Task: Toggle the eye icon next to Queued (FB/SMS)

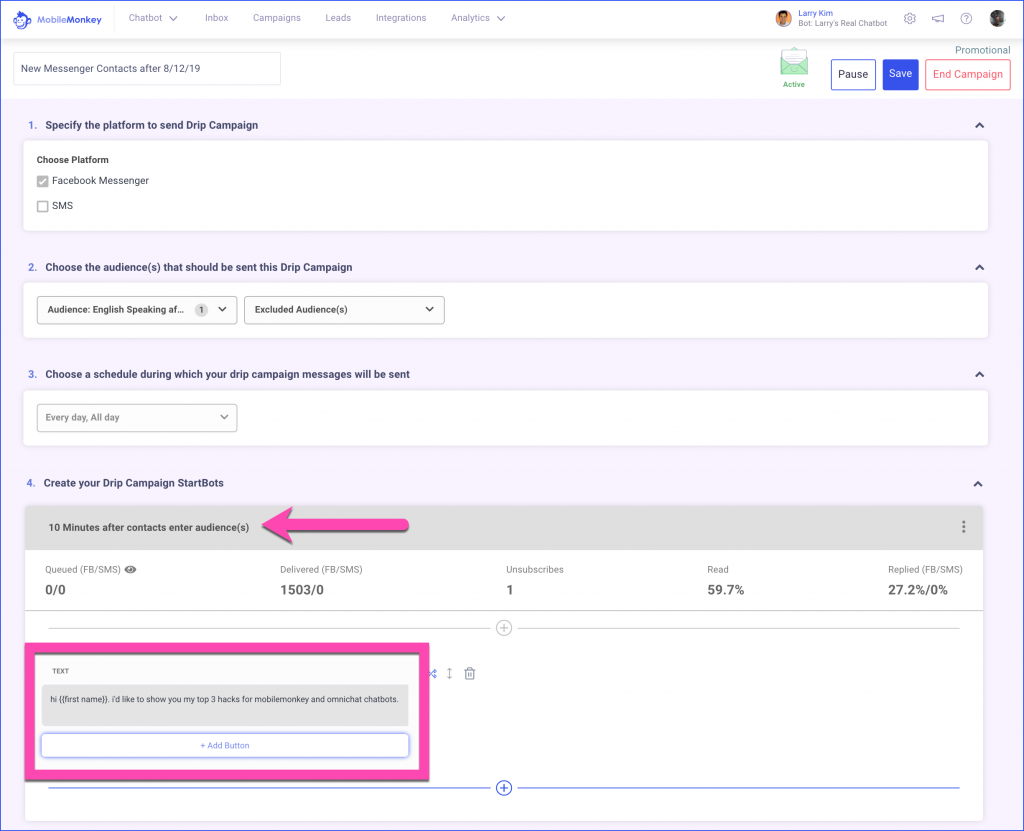Action: coord(131,570)
